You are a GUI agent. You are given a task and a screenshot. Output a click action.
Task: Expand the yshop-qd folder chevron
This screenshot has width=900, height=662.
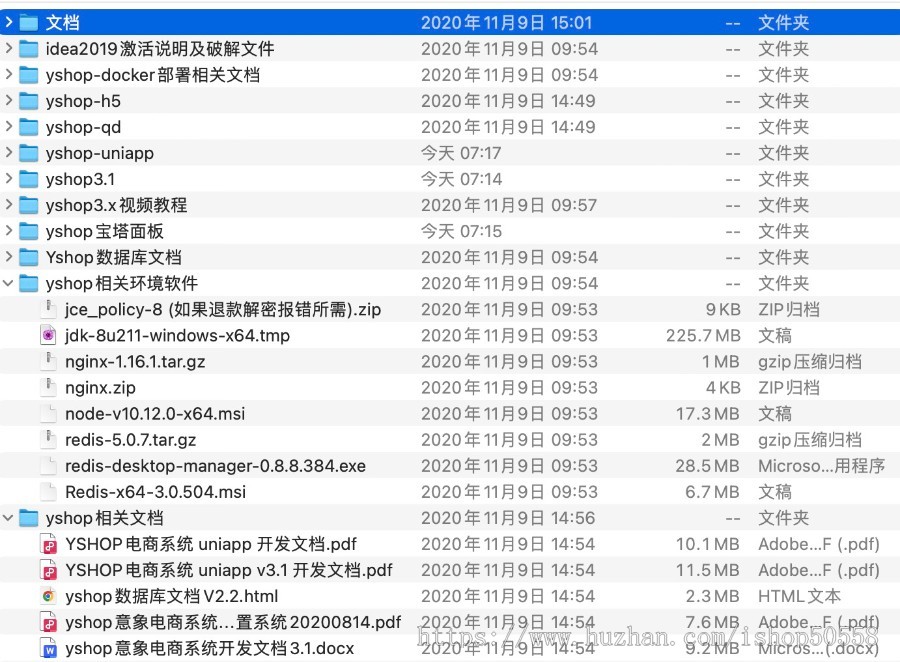point(9,126)
